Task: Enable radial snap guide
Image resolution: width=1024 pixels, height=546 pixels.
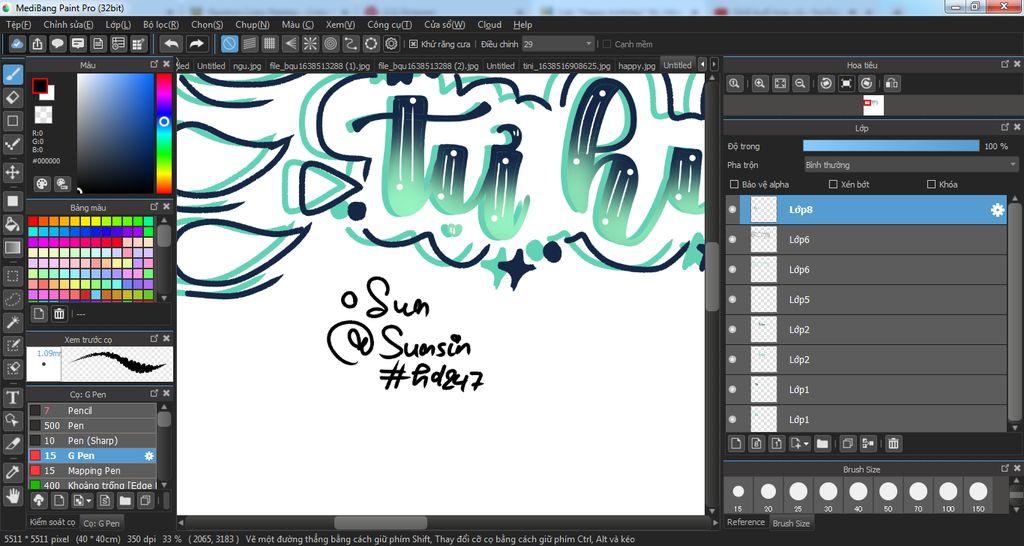Action: tap(310, 44)
